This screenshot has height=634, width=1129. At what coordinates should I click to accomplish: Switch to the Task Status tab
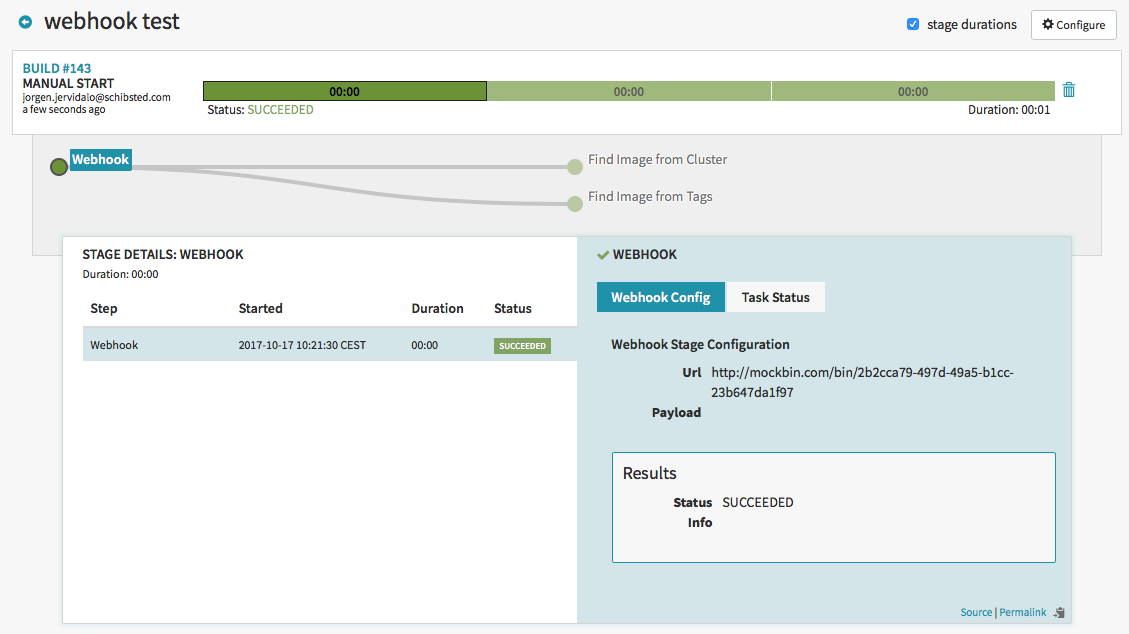coord(776,297)
